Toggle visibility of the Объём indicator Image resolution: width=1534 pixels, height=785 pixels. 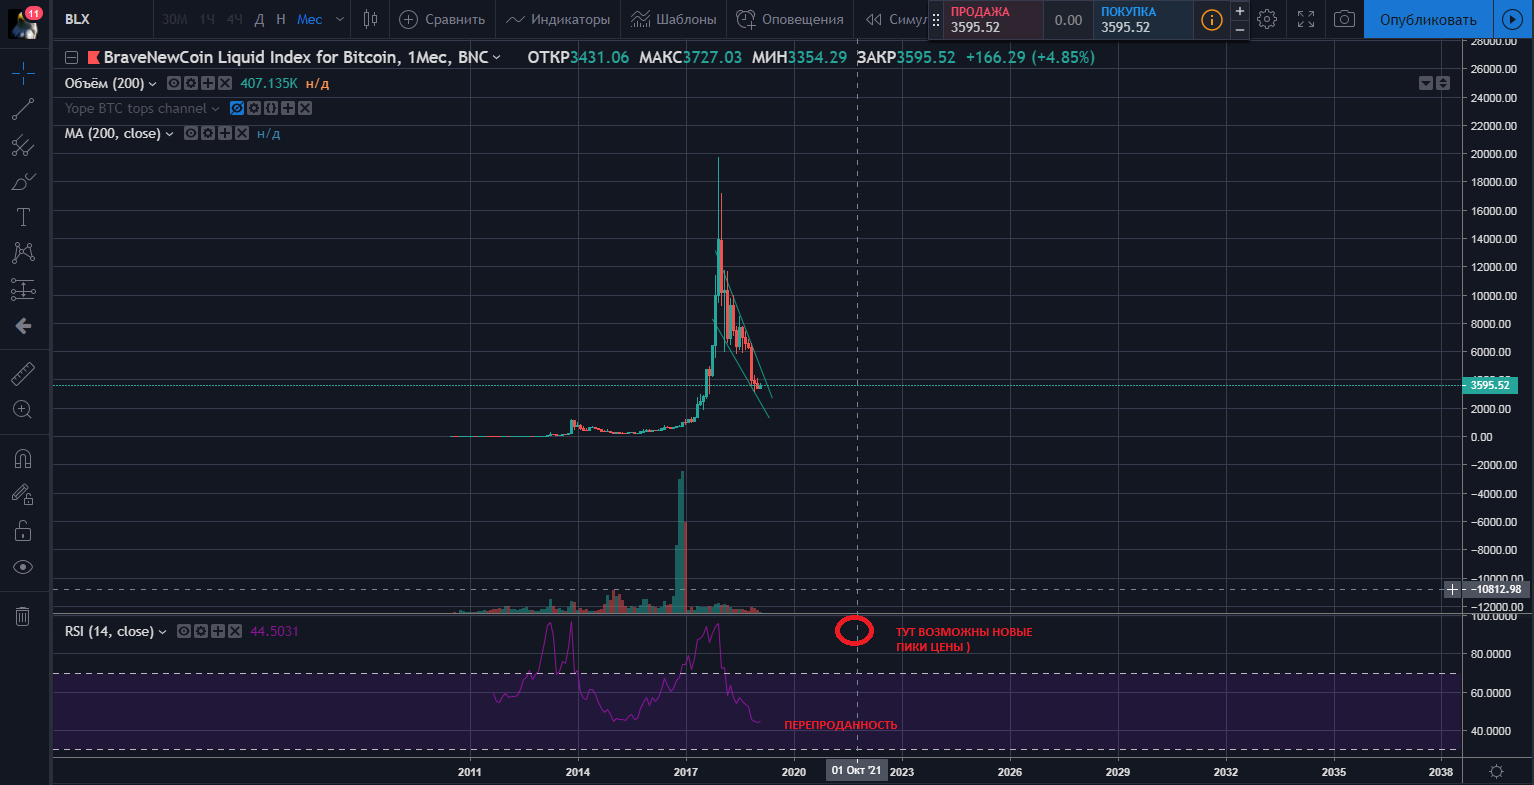(x=174, y=83)
